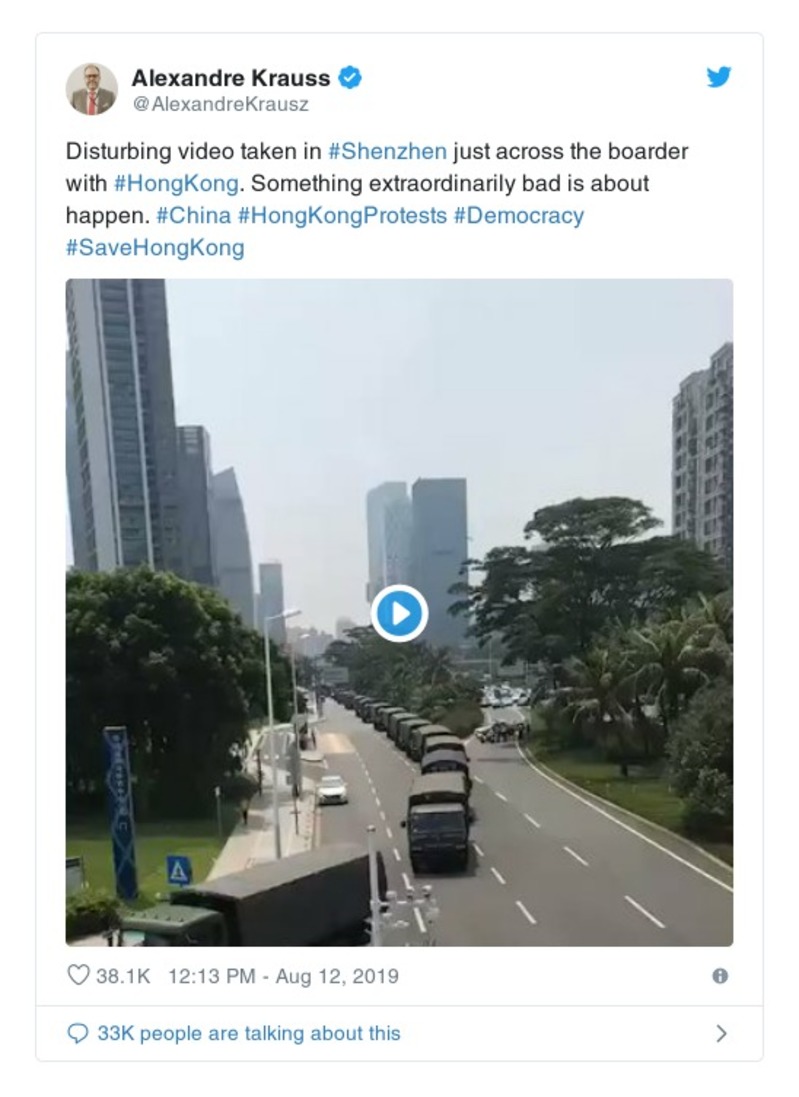Open the @AlexandreKrausz handle
This screenshot has height=1097, width=799.
coord(220,104)
